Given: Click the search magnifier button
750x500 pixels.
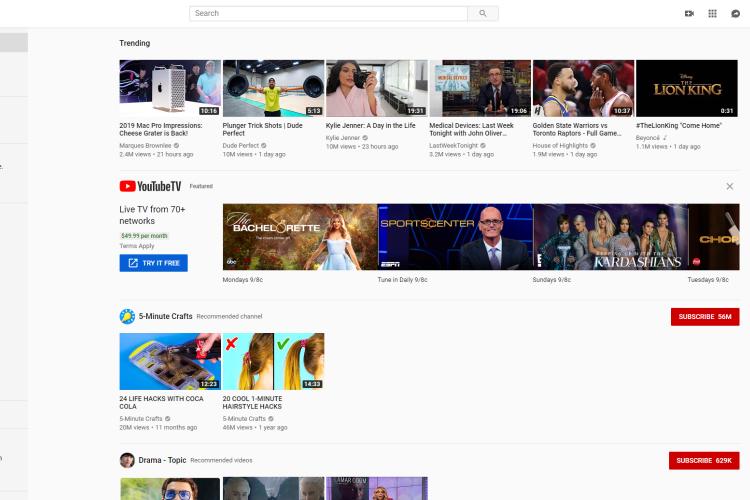Looking at the screenshot, I should coord(483,13).
